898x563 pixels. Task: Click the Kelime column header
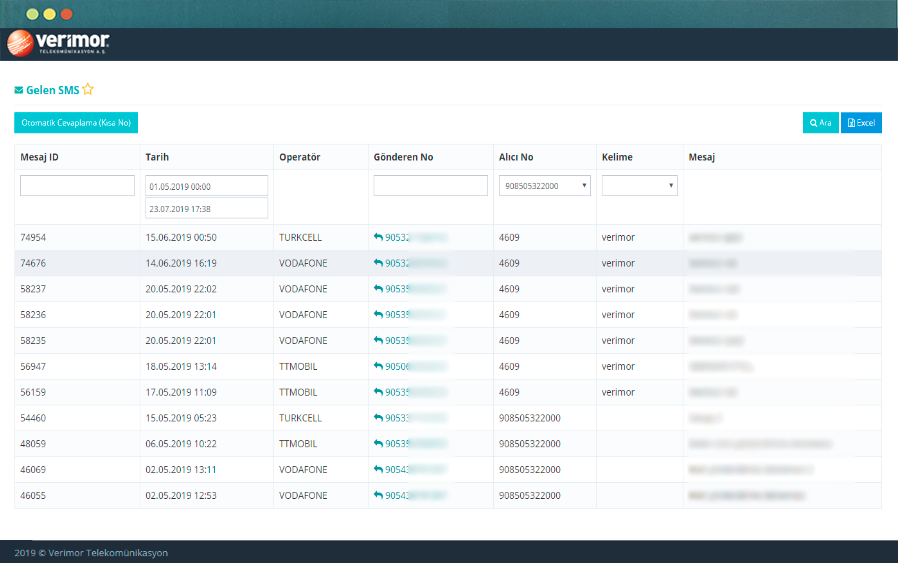(x=617, y=157)
